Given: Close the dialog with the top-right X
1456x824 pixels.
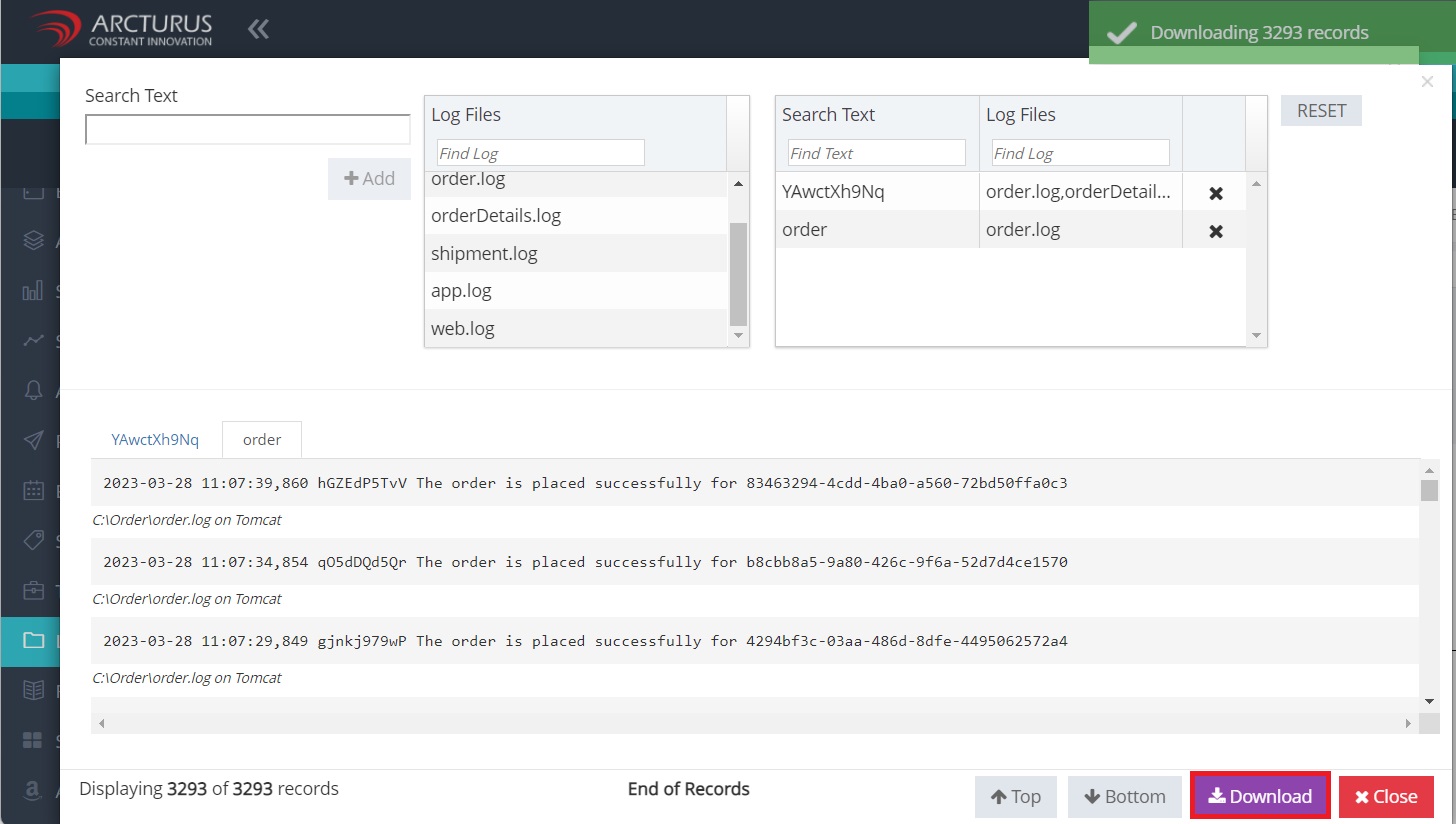Looking at the screenshot, I should [1427, 82].
